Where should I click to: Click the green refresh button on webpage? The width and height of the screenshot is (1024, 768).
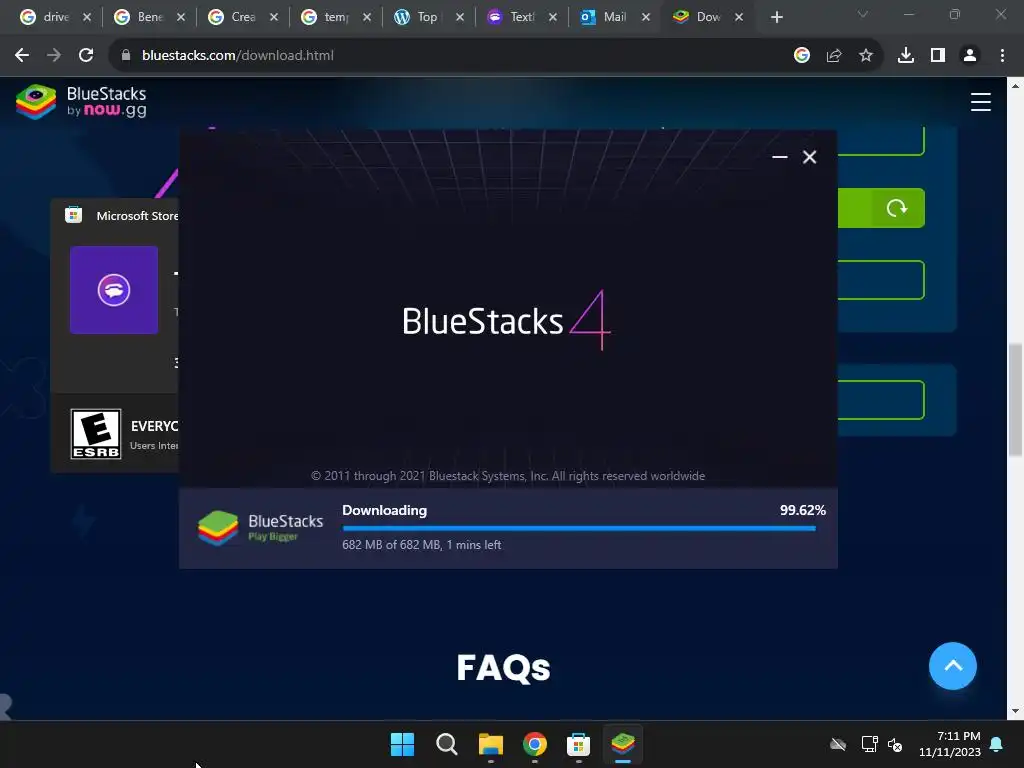click(897, 208)
